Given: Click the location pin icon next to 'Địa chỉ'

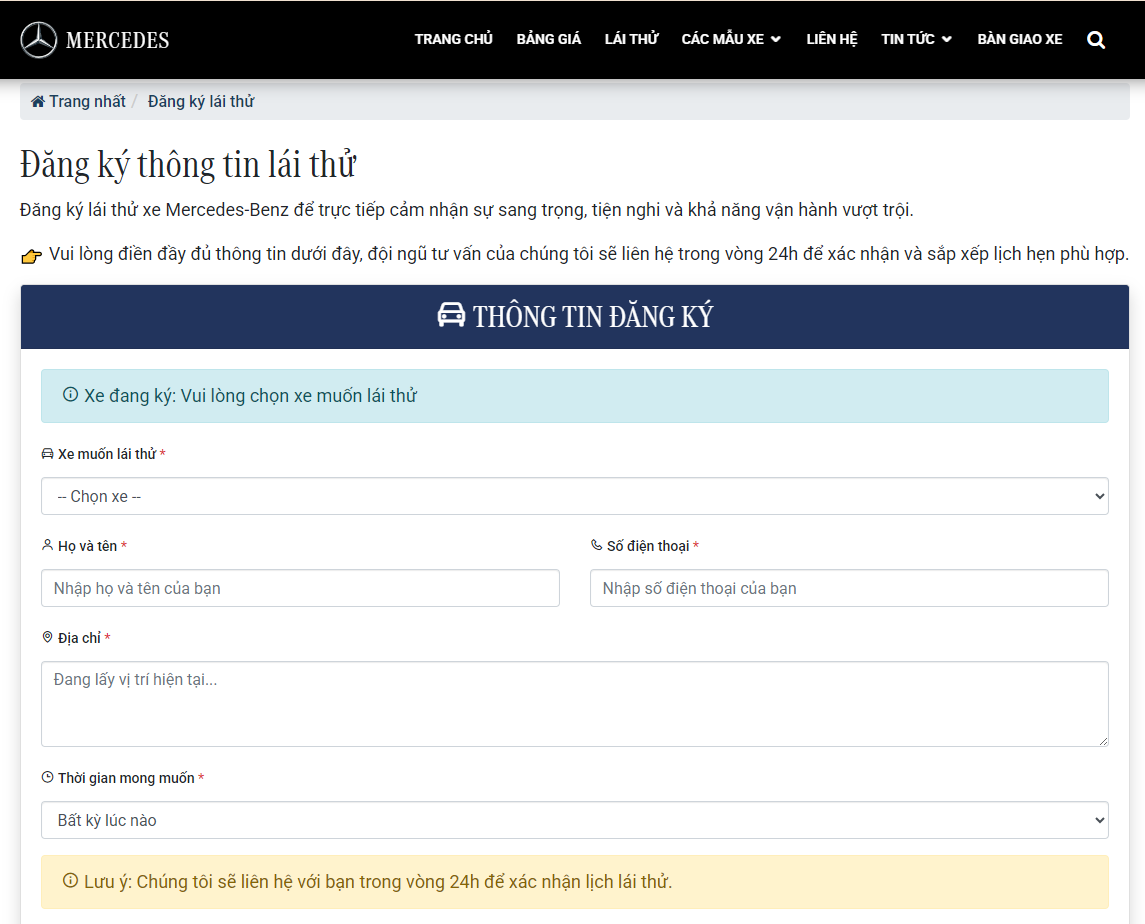Looking at the screenshot, I should [x=46, y=637].
